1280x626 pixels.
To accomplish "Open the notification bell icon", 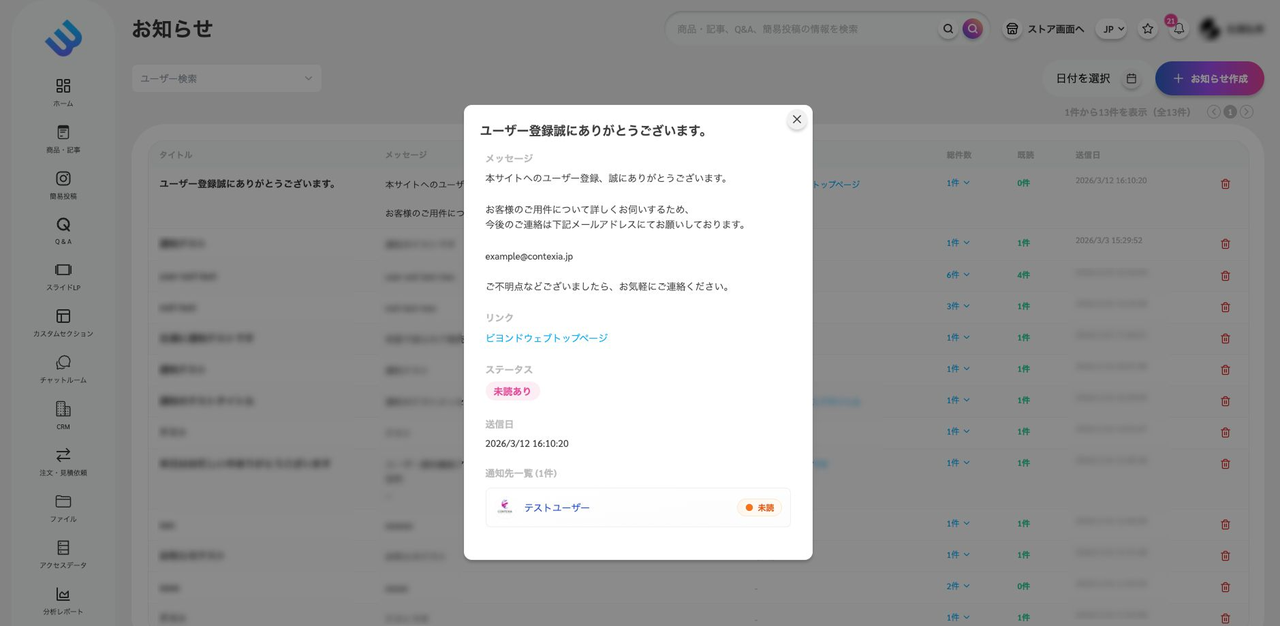I will (x=1178, y=29).
